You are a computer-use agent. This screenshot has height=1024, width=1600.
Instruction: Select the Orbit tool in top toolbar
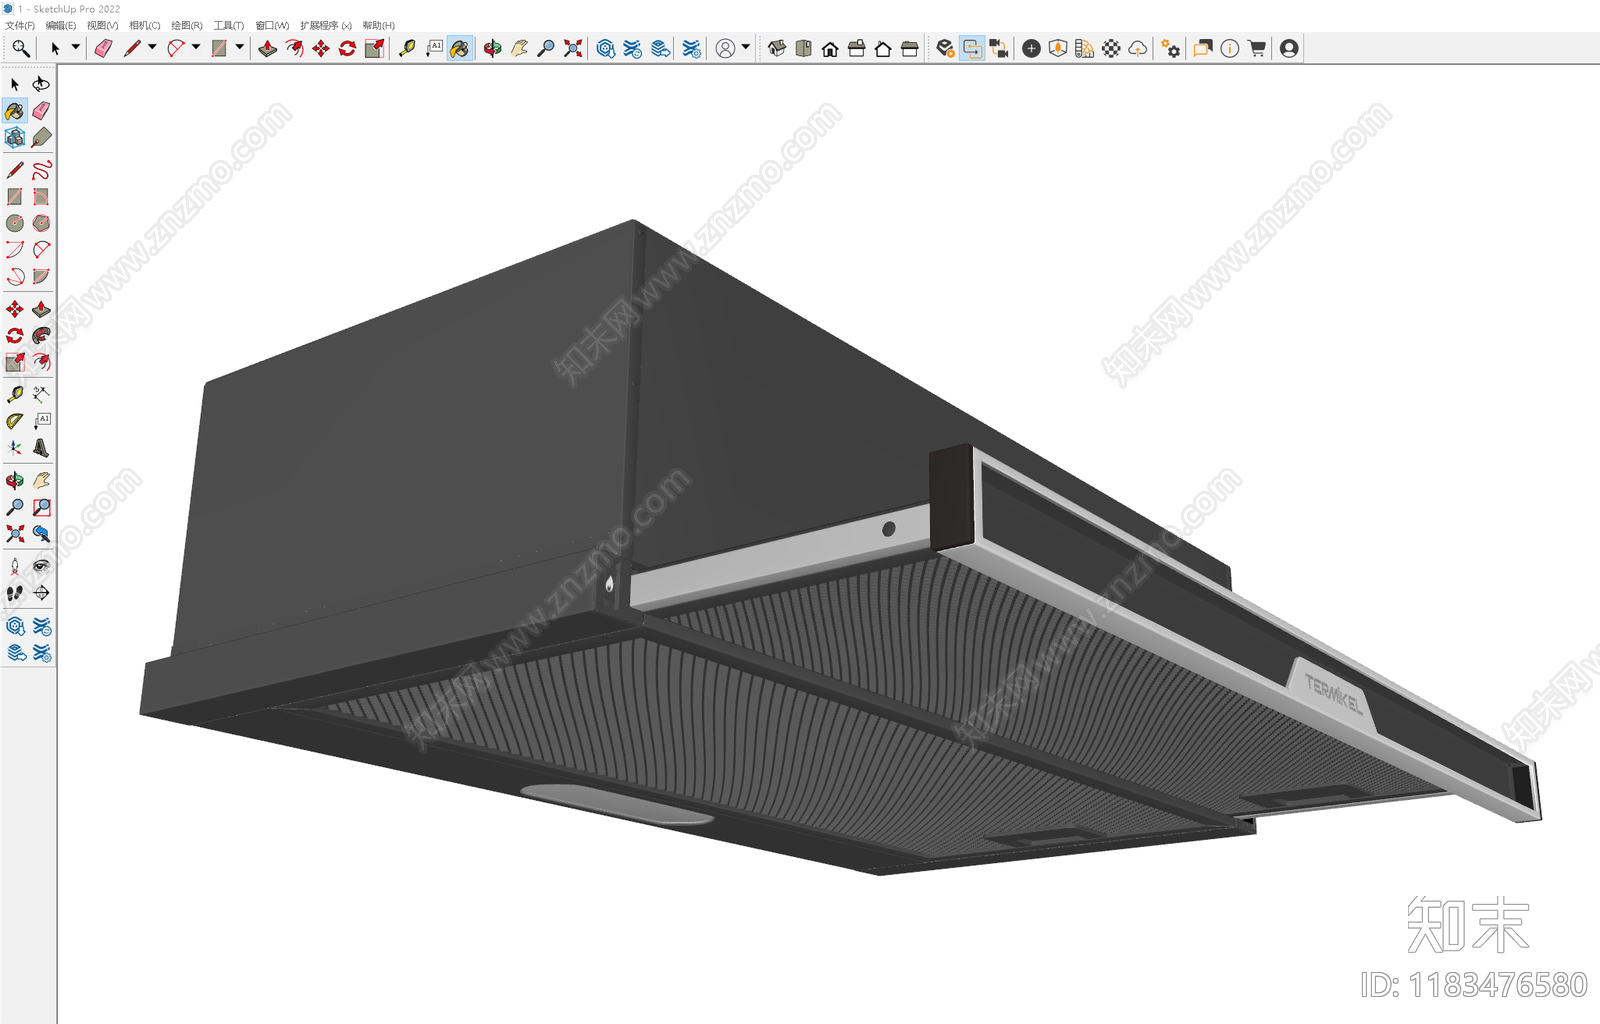[x=492, y=48]
